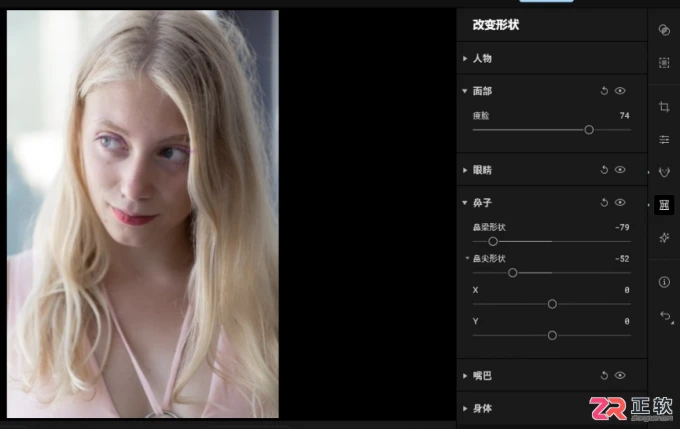Toggle visibility of 鼻子 adjustments
Image resolution: width=680 pixels, height=429 pixels.
click(620, 202)
